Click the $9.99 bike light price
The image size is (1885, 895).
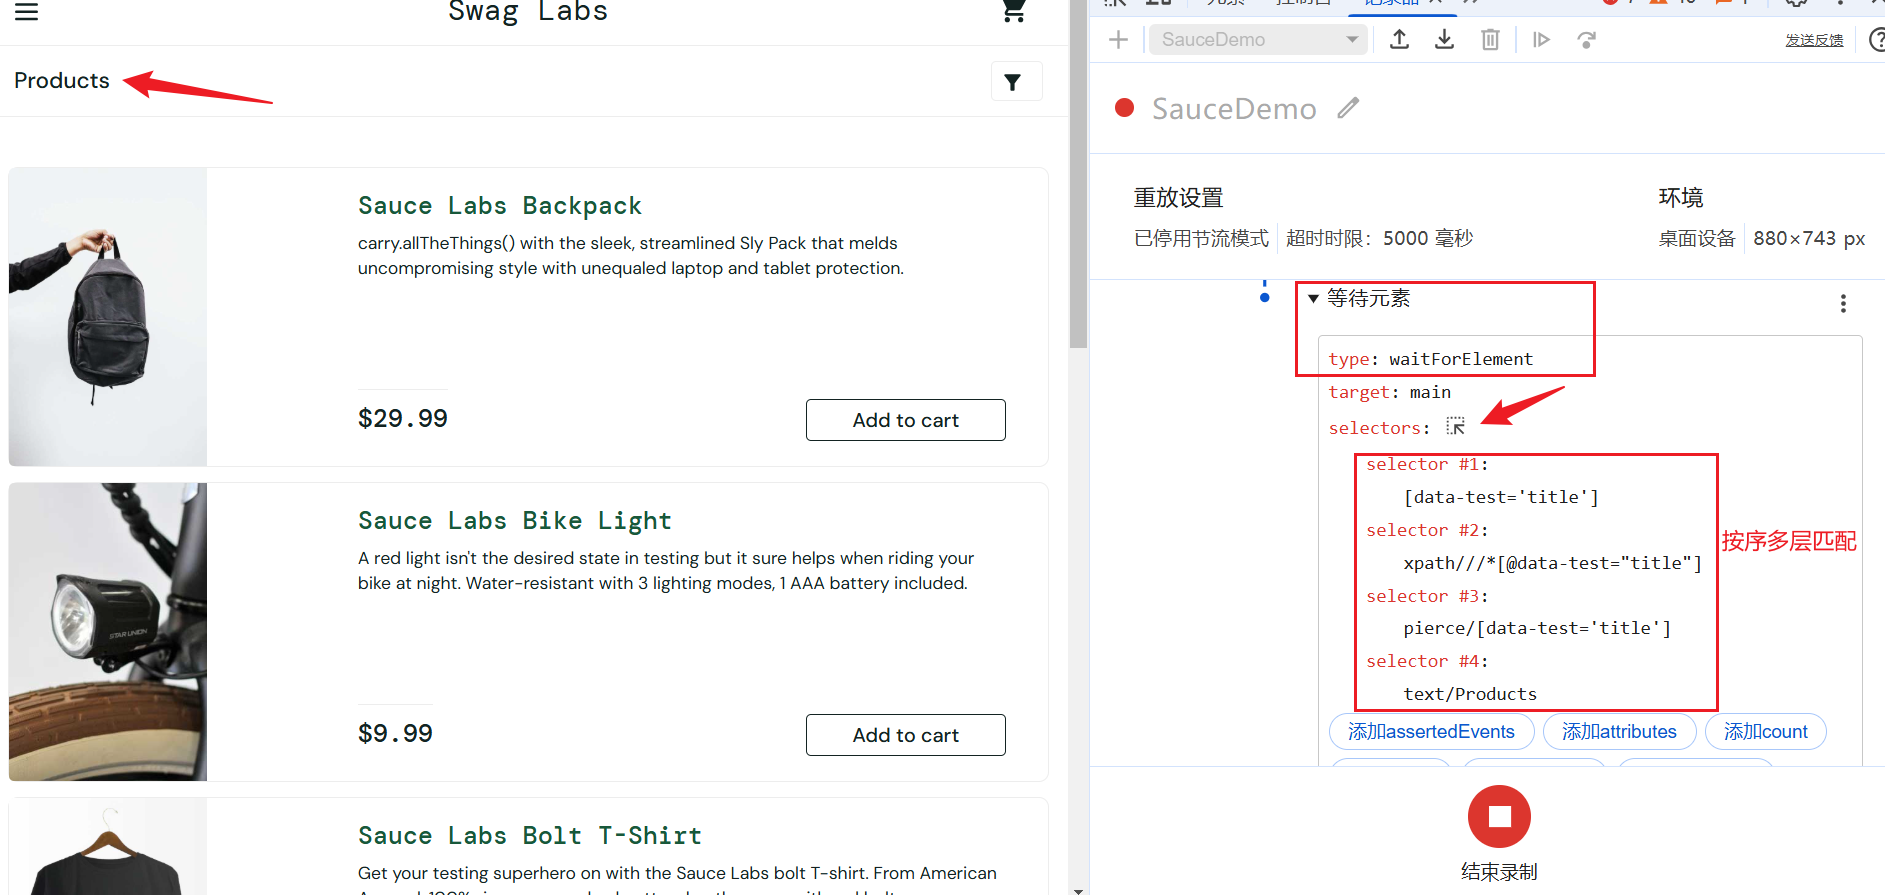[395, 733]
